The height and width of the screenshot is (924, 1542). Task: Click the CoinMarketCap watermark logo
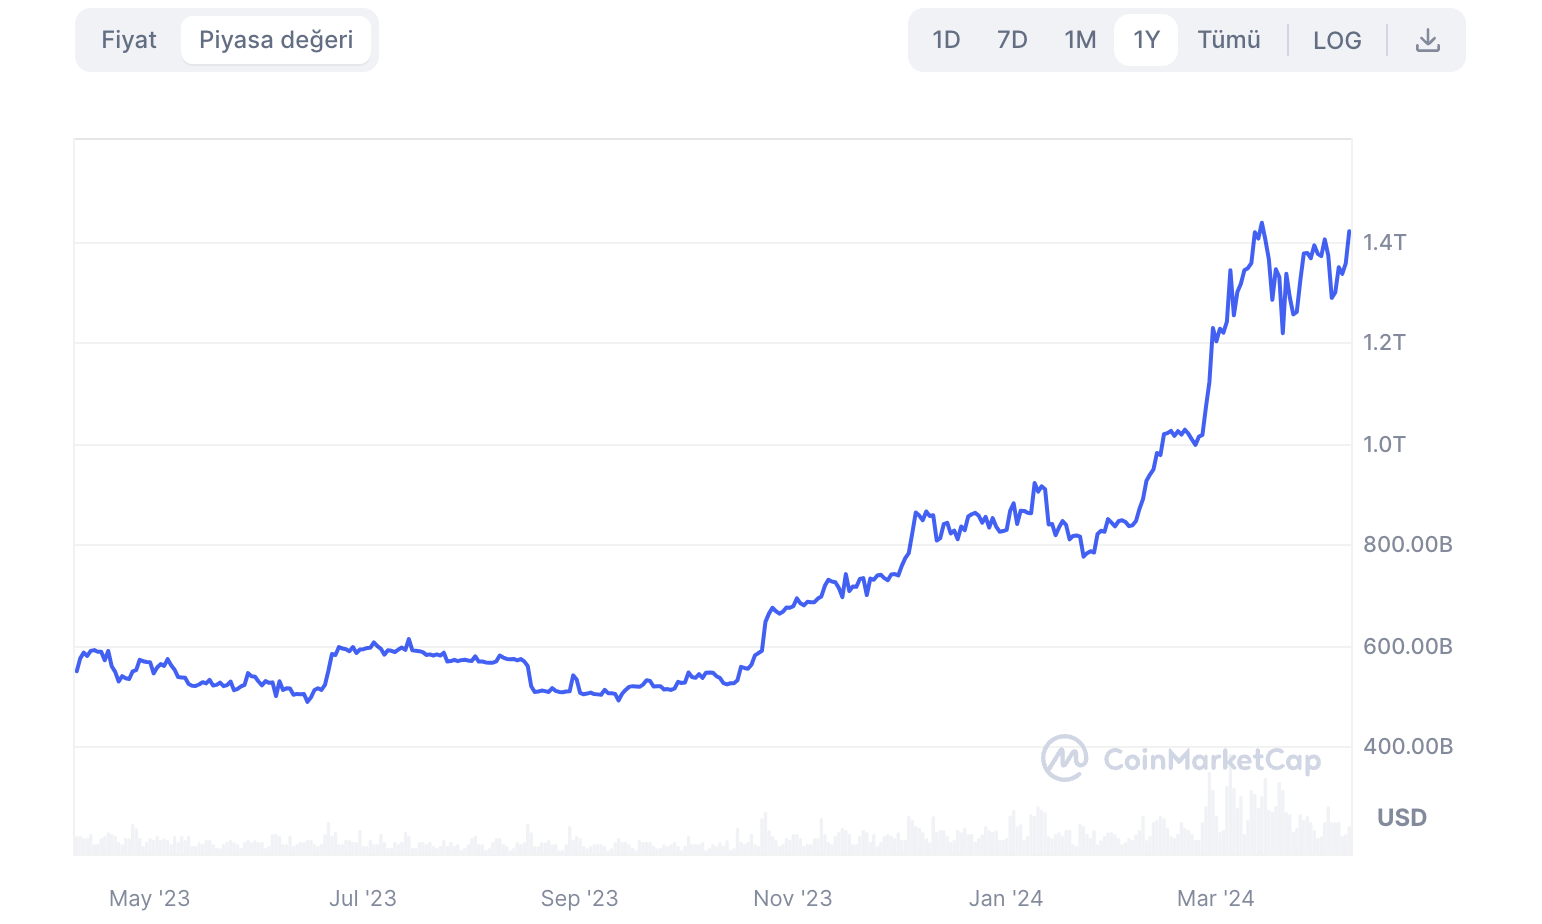(1065, 759)
